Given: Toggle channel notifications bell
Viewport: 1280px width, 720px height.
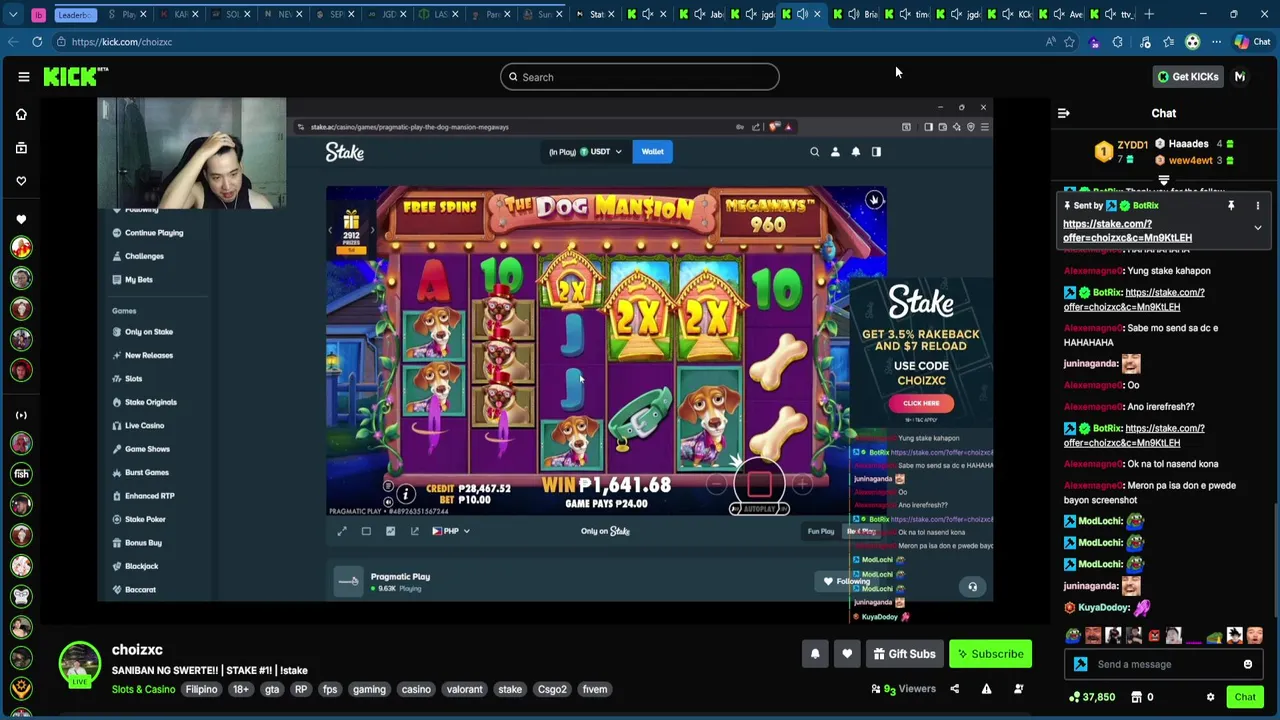Looking at the screenshot, I should pos(815,654).
